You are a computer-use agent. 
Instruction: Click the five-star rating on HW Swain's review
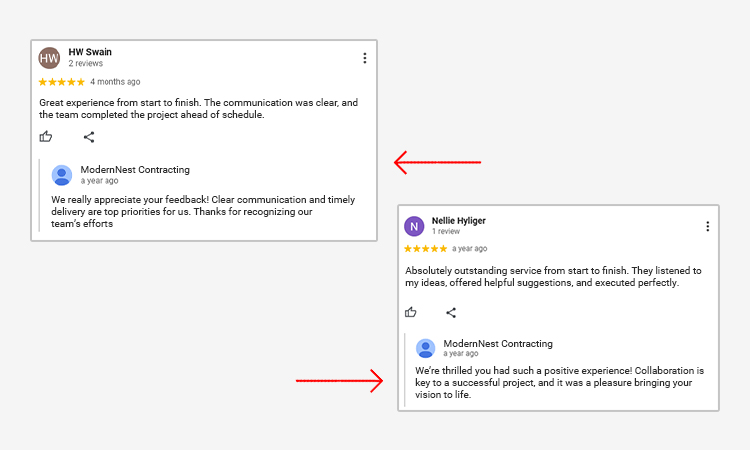tap(62, 82)
